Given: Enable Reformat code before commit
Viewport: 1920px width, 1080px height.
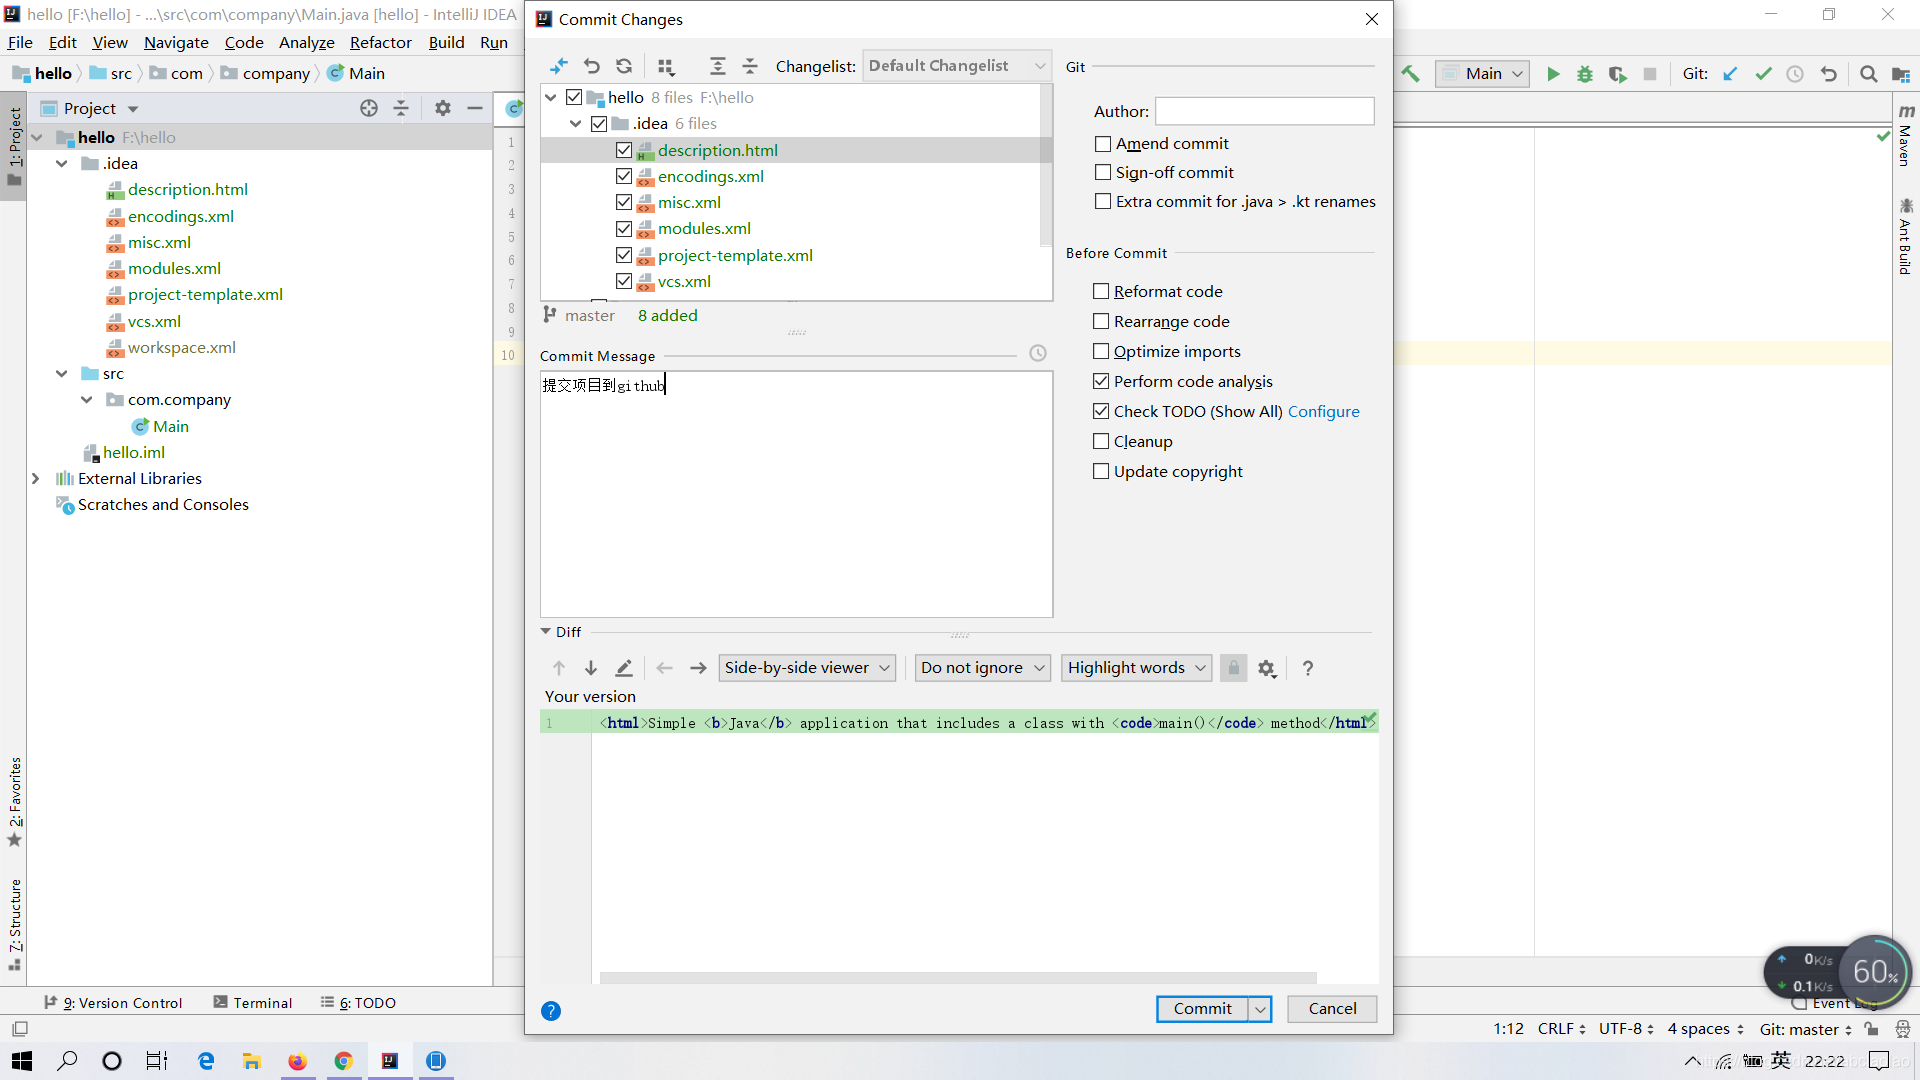Looking at the screenshot, I should pyautogui.click(x=1101, y=291).
